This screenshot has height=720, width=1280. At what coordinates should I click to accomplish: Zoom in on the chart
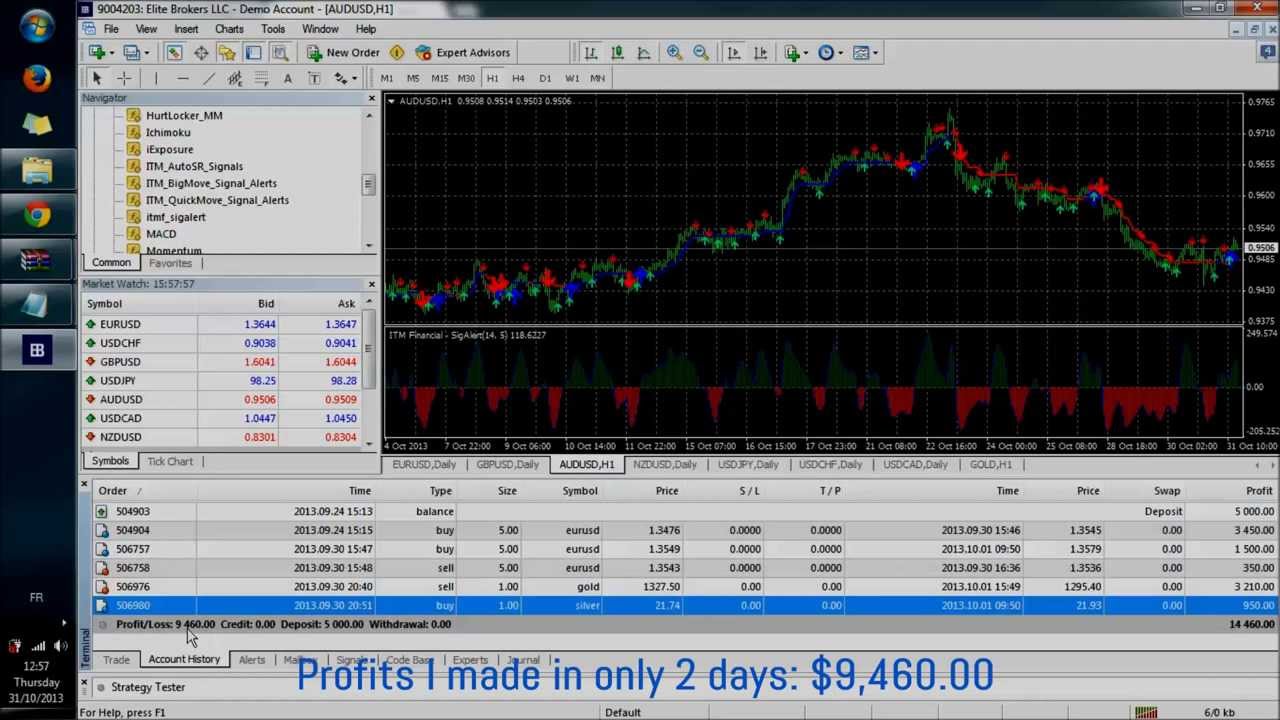674,52
